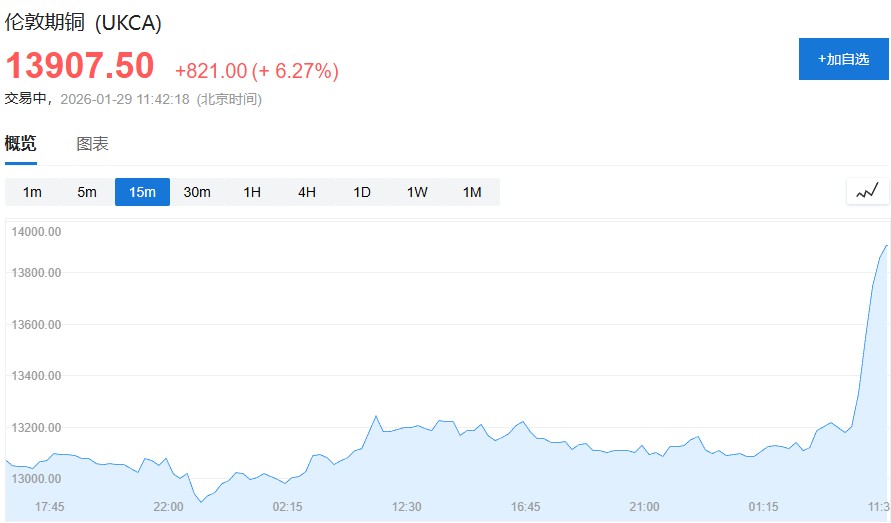Click the 伦敦期铜 (UKCA) title

click(83, 22)
